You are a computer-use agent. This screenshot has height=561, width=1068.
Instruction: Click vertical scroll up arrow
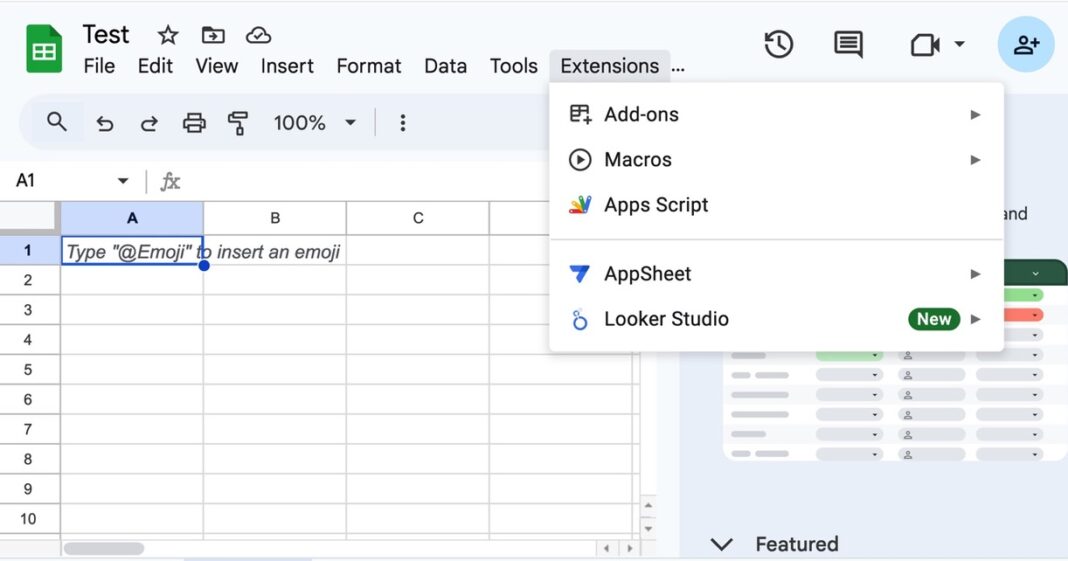coord(648,506)
